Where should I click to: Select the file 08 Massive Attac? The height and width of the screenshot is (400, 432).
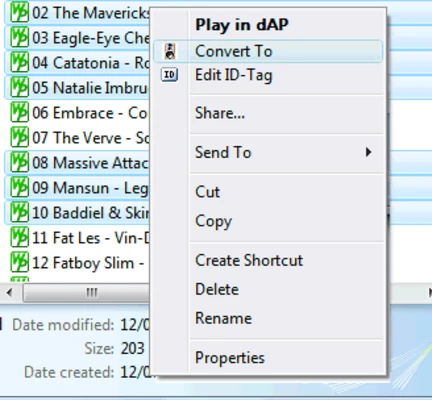90,163
